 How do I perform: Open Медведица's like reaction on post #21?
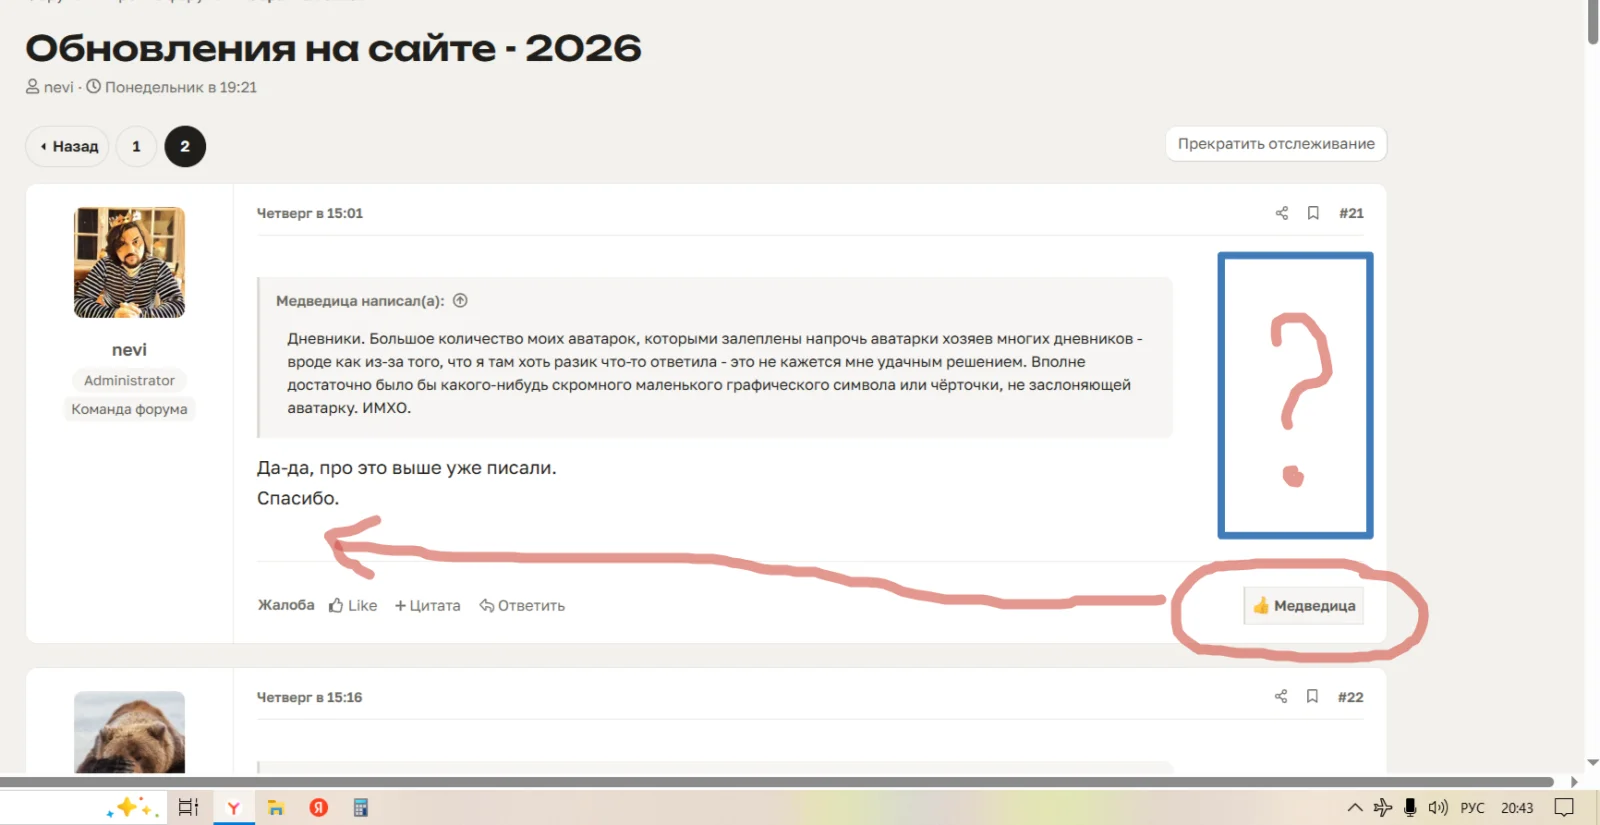pos(1304,606)
